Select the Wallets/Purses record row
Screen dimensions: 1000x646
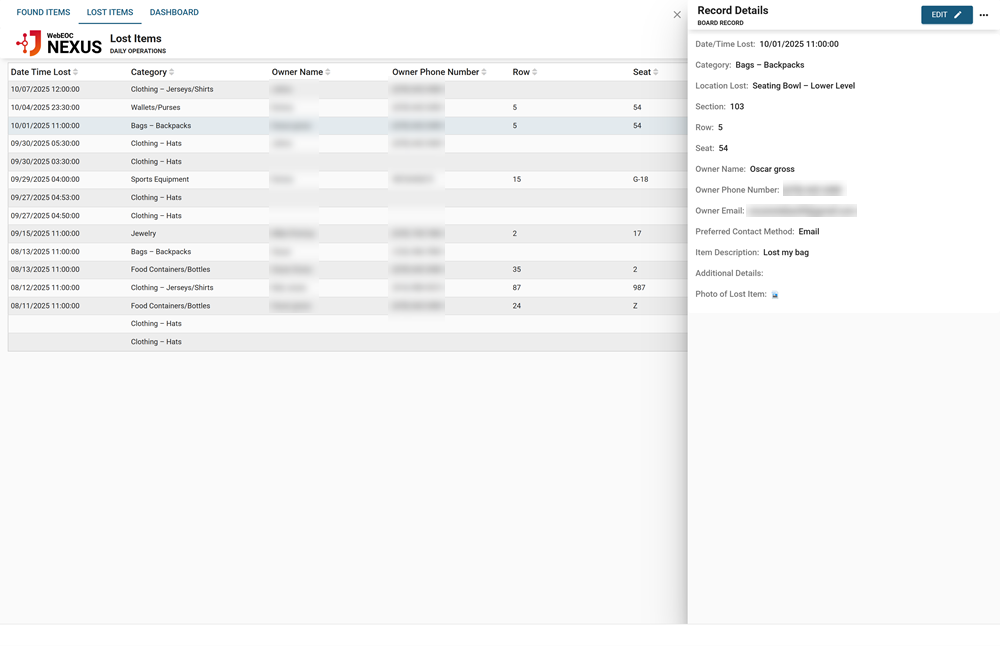point(155,108)
